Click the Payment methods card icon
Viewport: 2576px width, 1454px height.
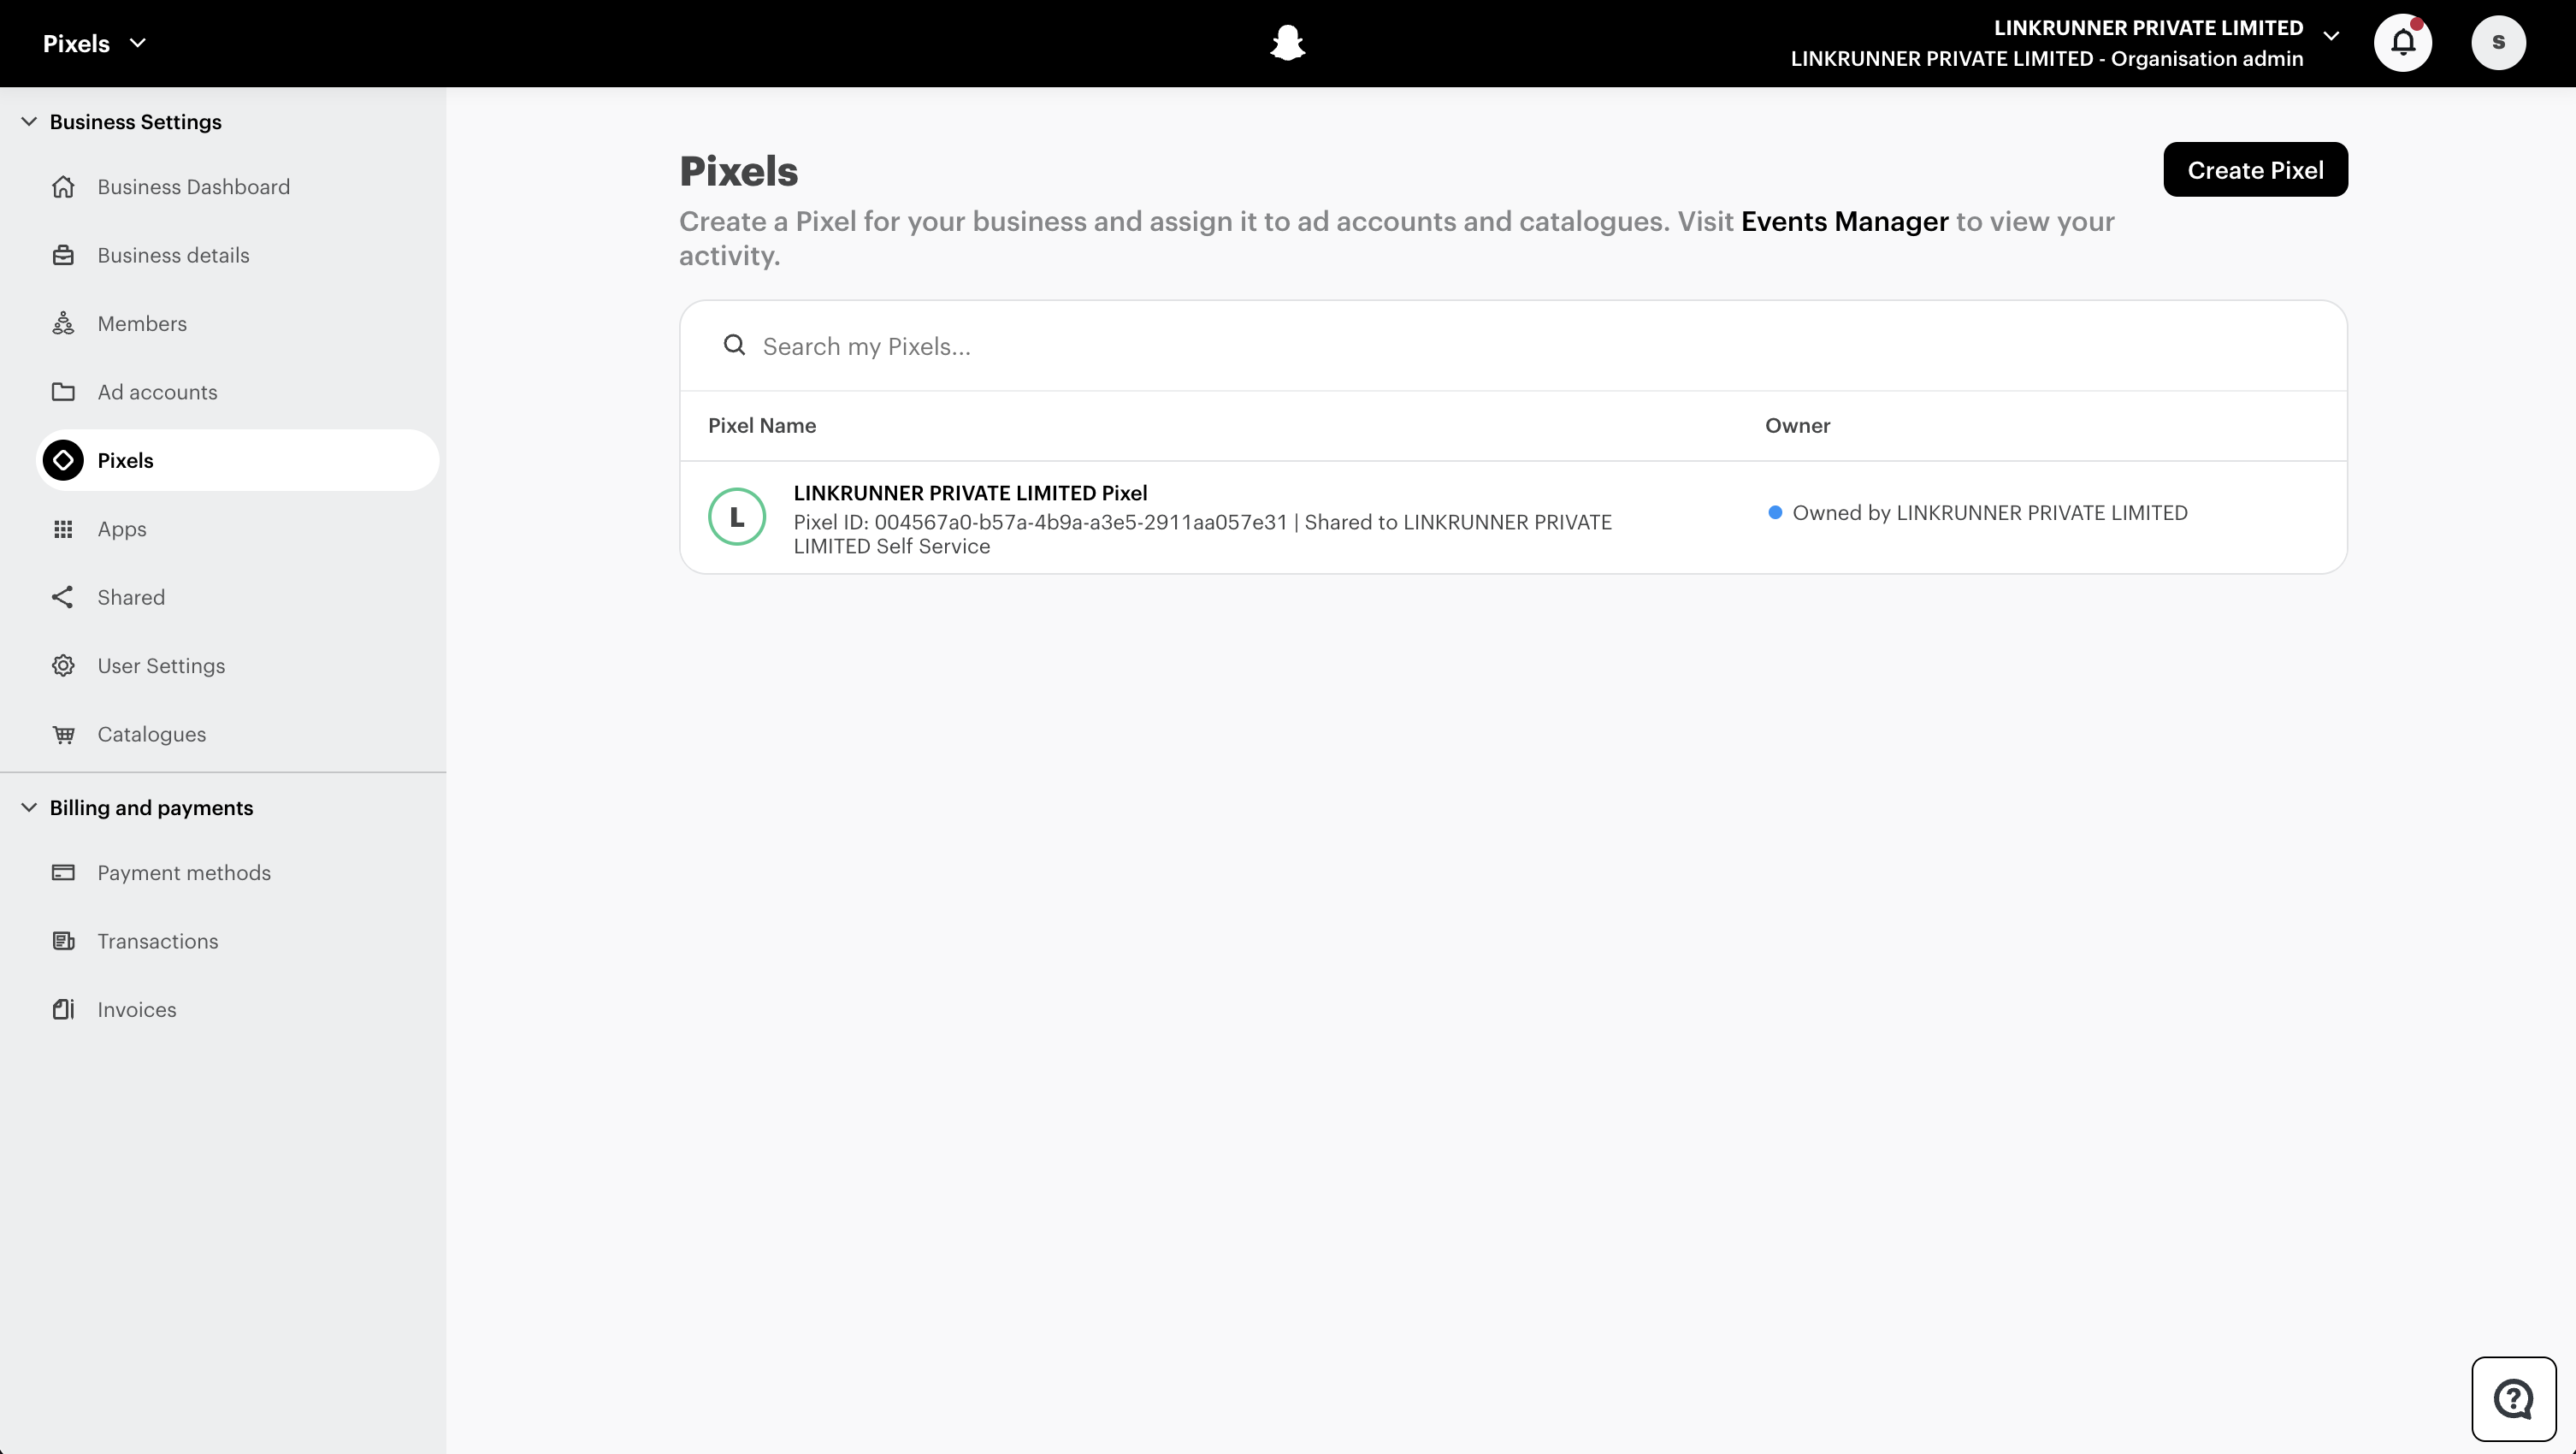click(64, 872)
